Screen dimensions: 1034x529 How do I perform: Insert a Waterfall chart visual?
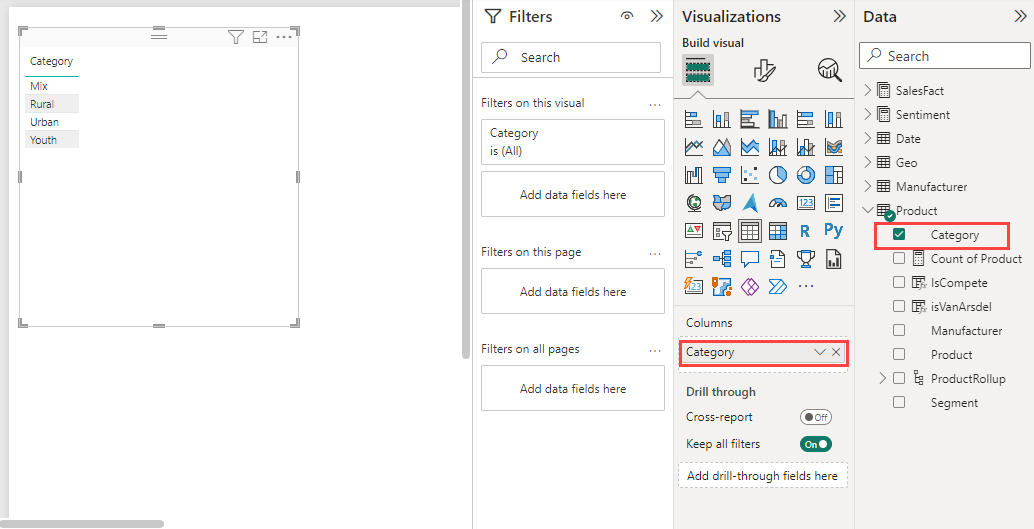(x=694, y=175)
